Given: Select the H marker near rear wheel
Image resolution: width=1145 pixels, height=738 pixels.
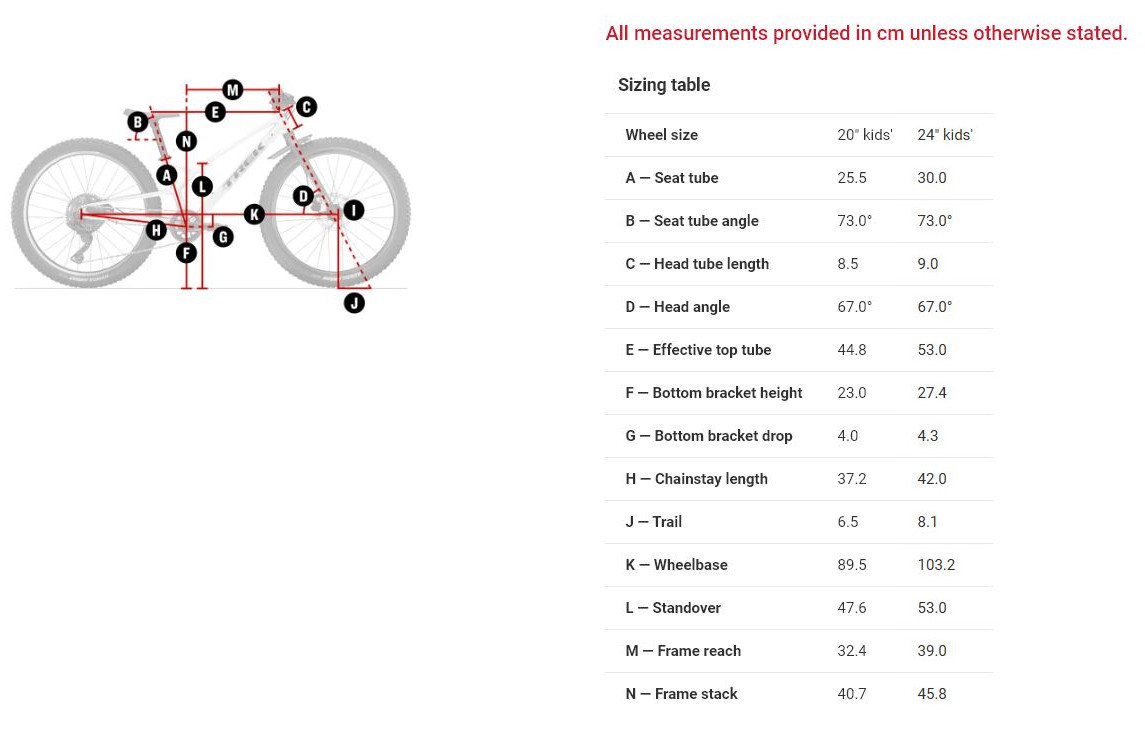Looking at the screenshot, I should 156,230.
